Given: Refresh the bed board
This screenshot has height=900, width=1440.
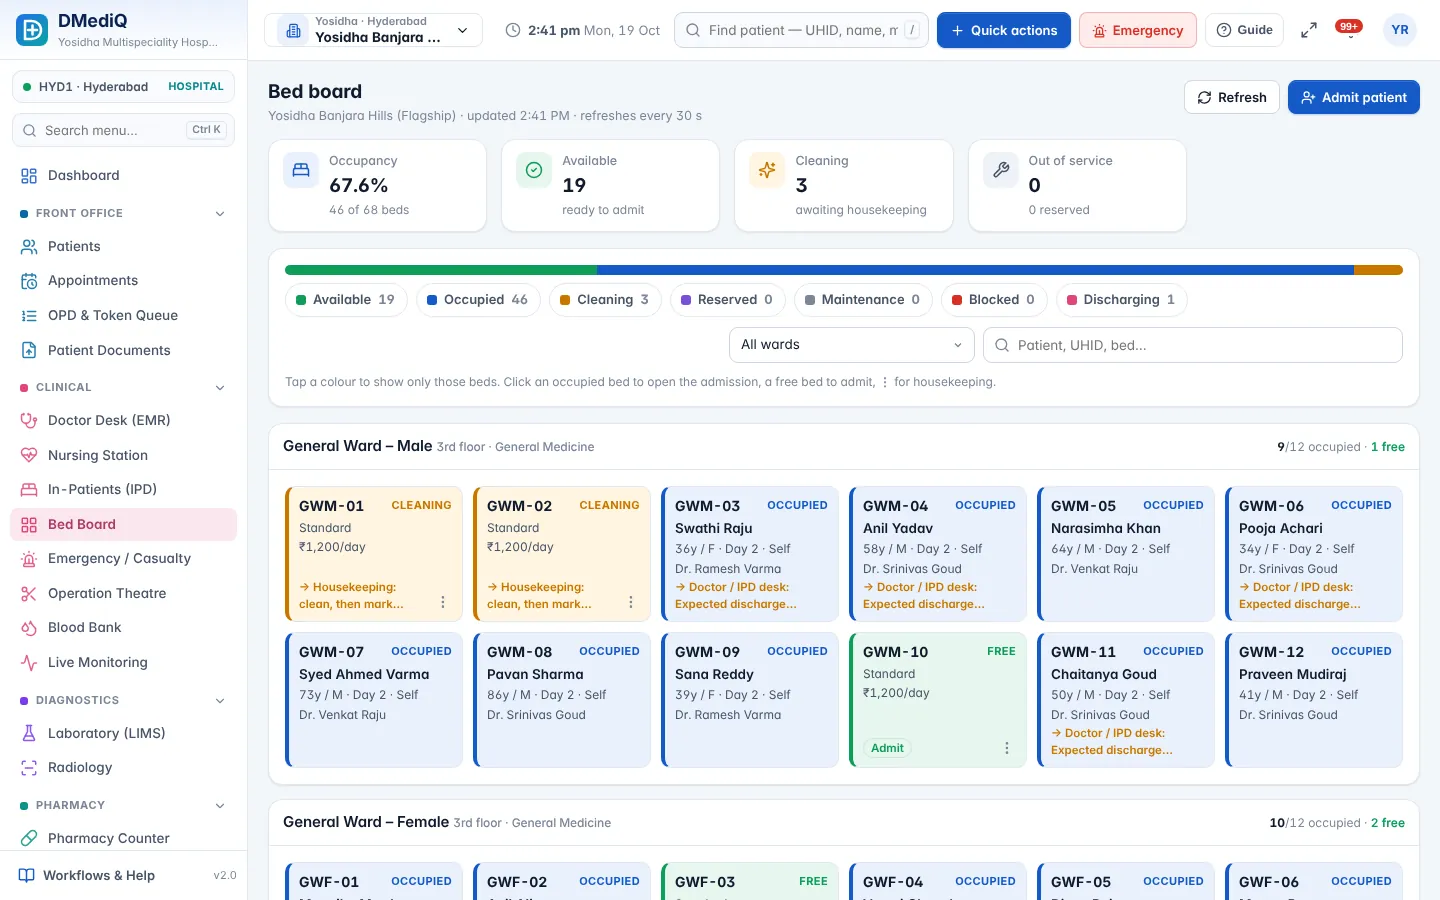Looking at the screenshot, I should click(1232, 97).
